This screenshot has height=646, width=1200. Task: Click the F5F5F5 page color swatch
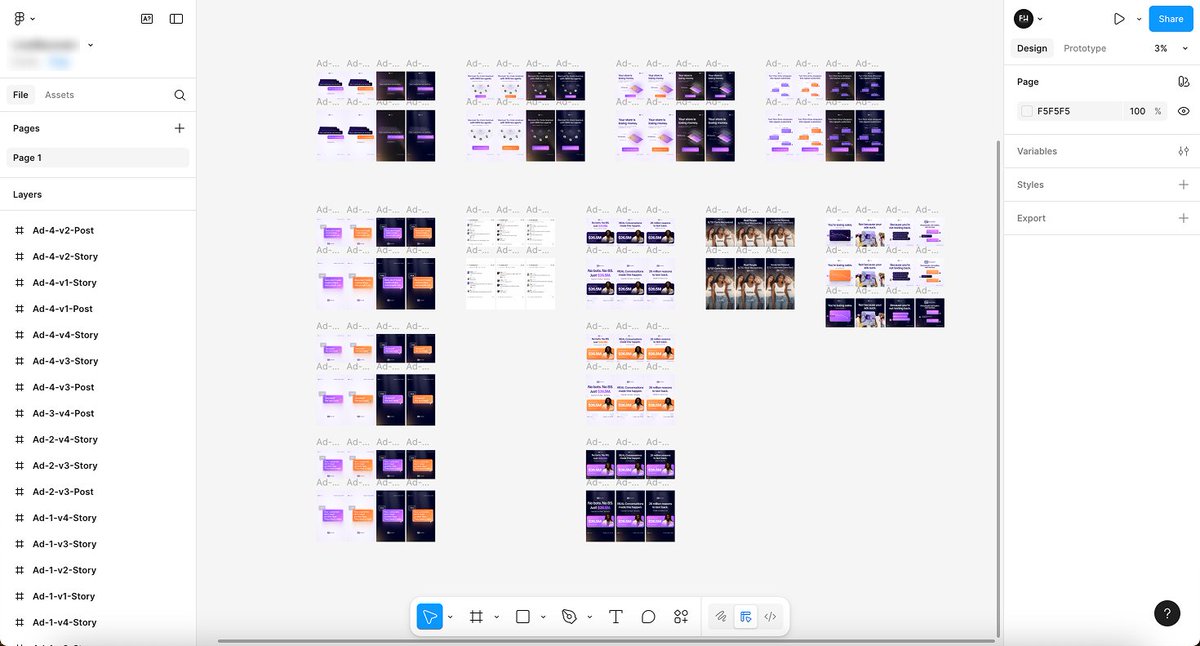tap(1025, 111)
